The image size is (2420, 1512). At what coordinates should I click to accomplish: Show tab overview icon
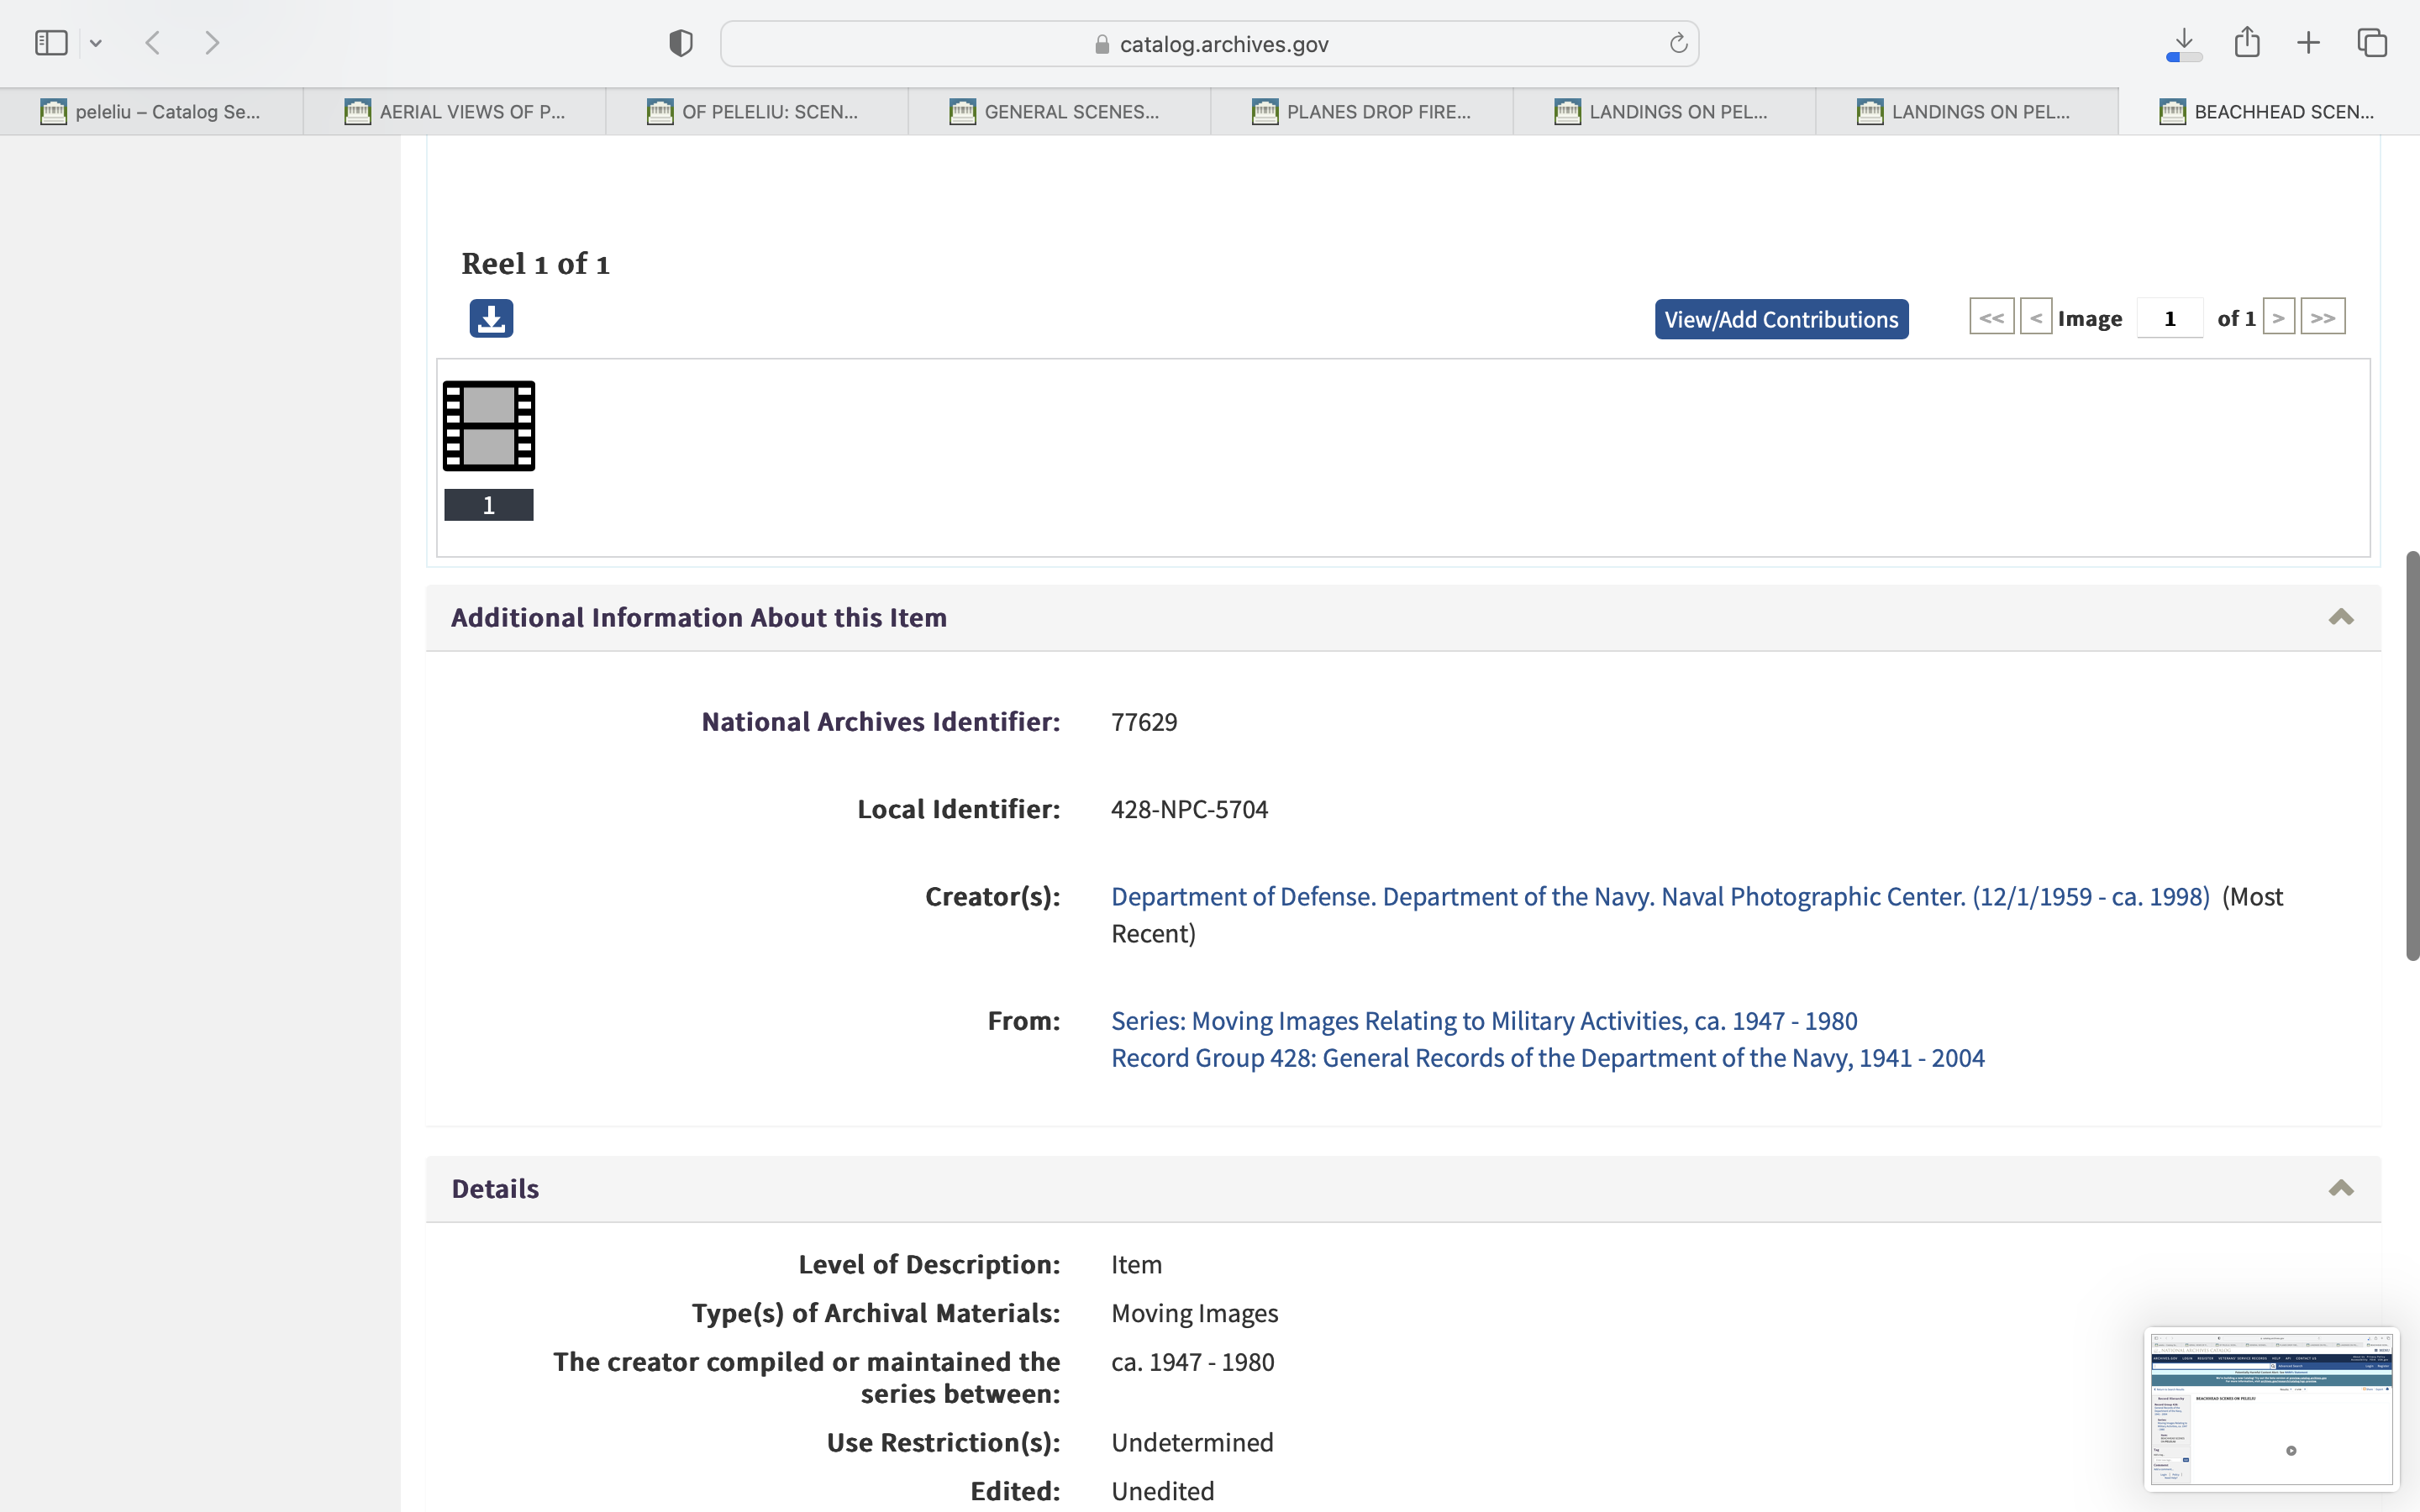(x=2372, y=43)
